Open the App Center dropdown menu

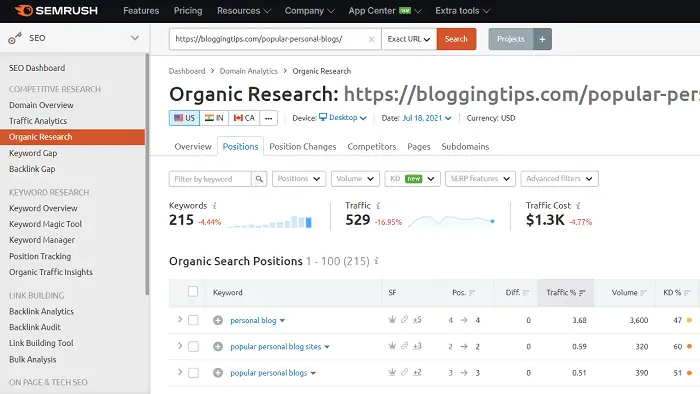385,11
